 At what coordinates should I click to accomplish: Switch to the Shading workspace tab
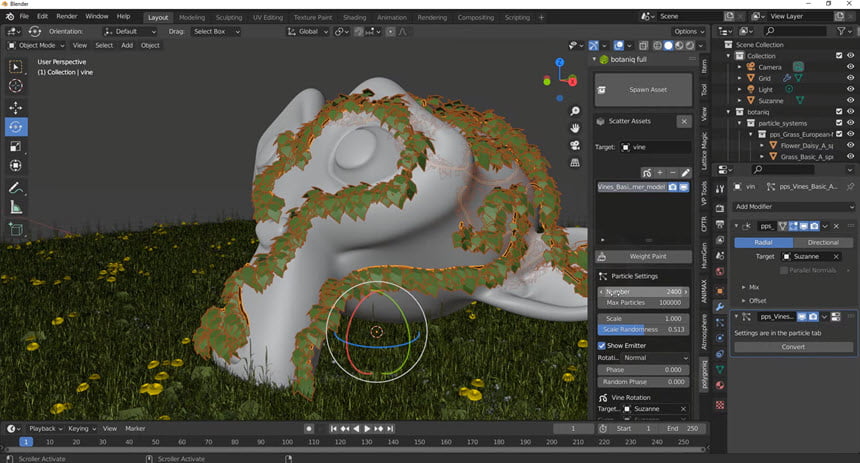coord(355,18)
